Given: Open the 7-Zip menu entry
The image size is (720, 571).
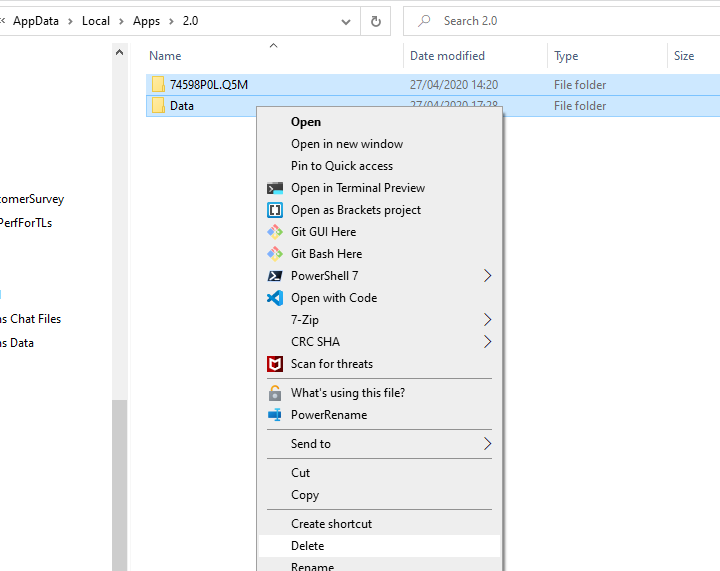Looking at the screenshot, I should coord(379,320).
